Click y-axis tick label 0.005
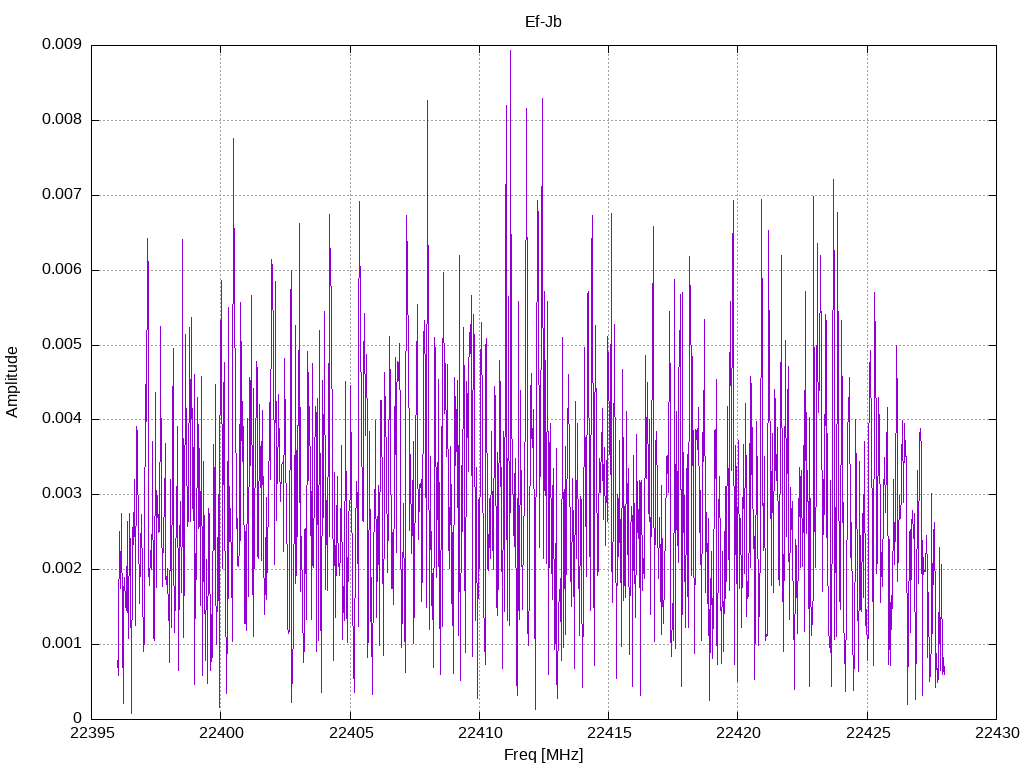 click(62, 344)
